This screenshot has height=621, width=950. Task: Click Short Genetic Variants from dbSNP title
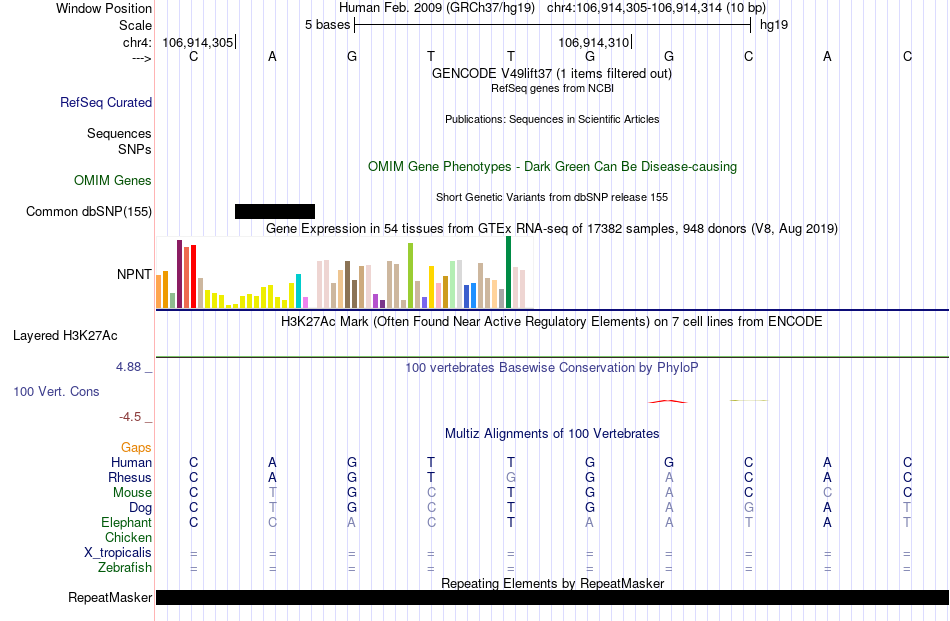pyautogui.click(x=552, y=197)
